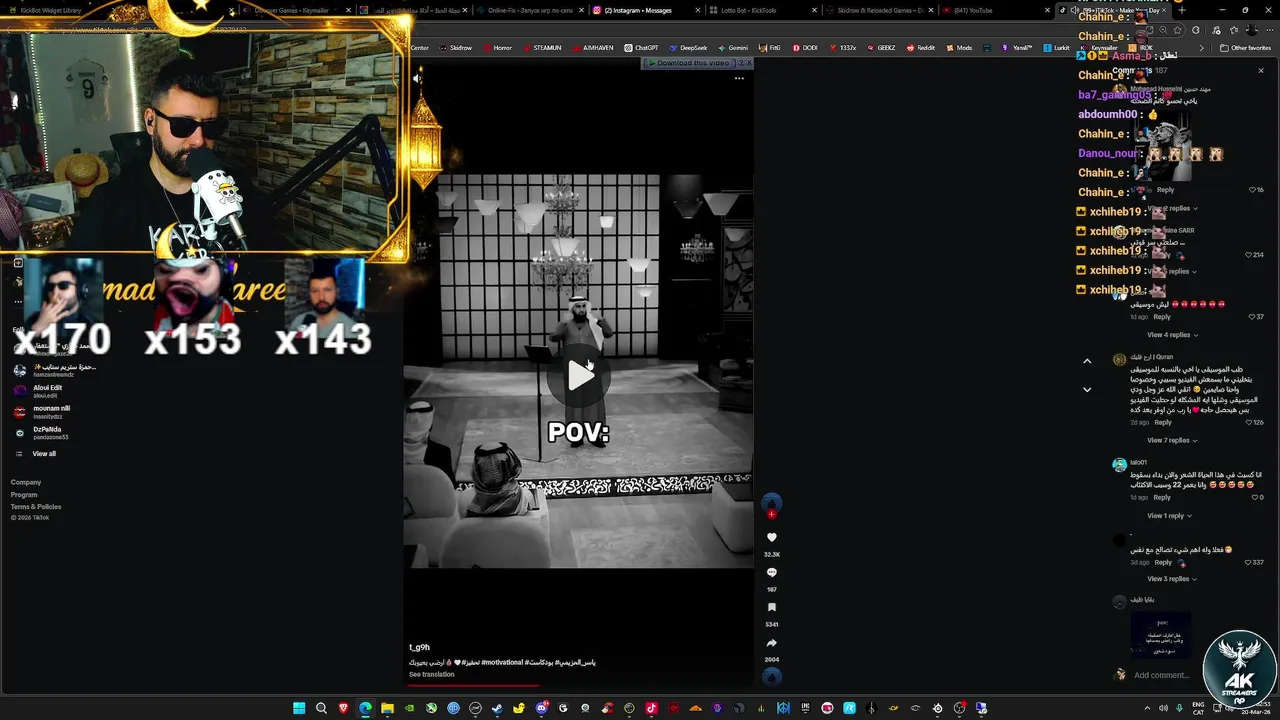The image size is (1280, 720).
Task: Expand View 1 reply
Action: 1170,516
